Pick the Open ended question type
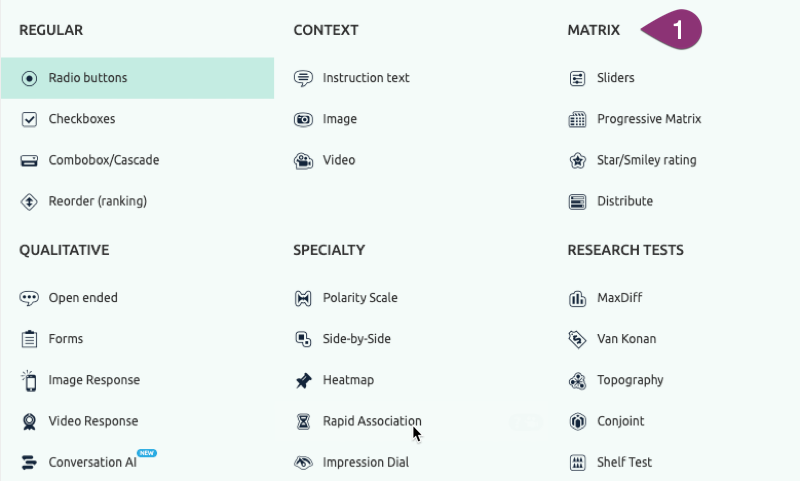This screenshot has height=481, width=800. pyautogui.click(x=83, y=298)
